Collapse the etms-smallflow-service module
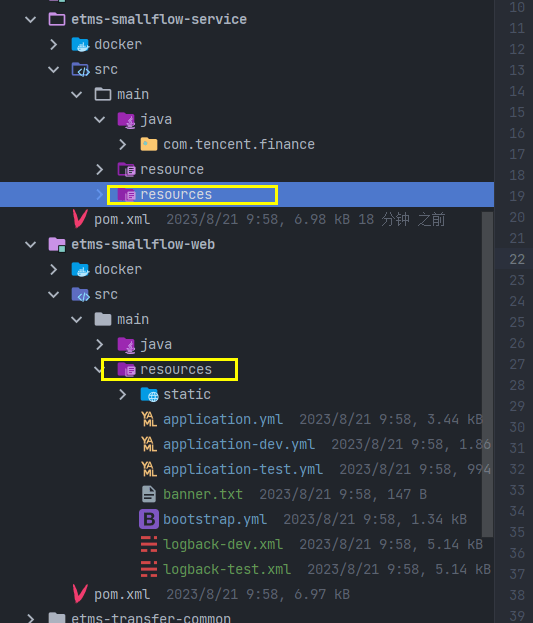This screenshot has width=533, height=623. 31,19
